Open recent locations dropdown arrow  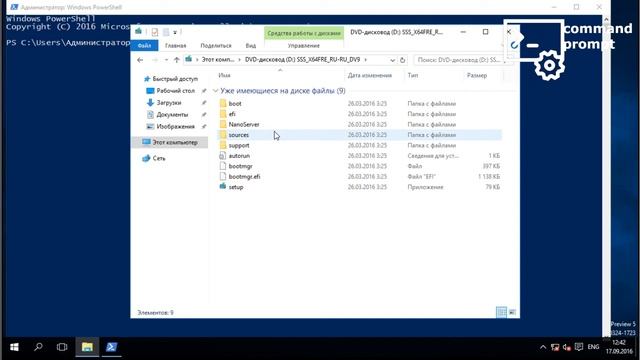tap(167, 60)
